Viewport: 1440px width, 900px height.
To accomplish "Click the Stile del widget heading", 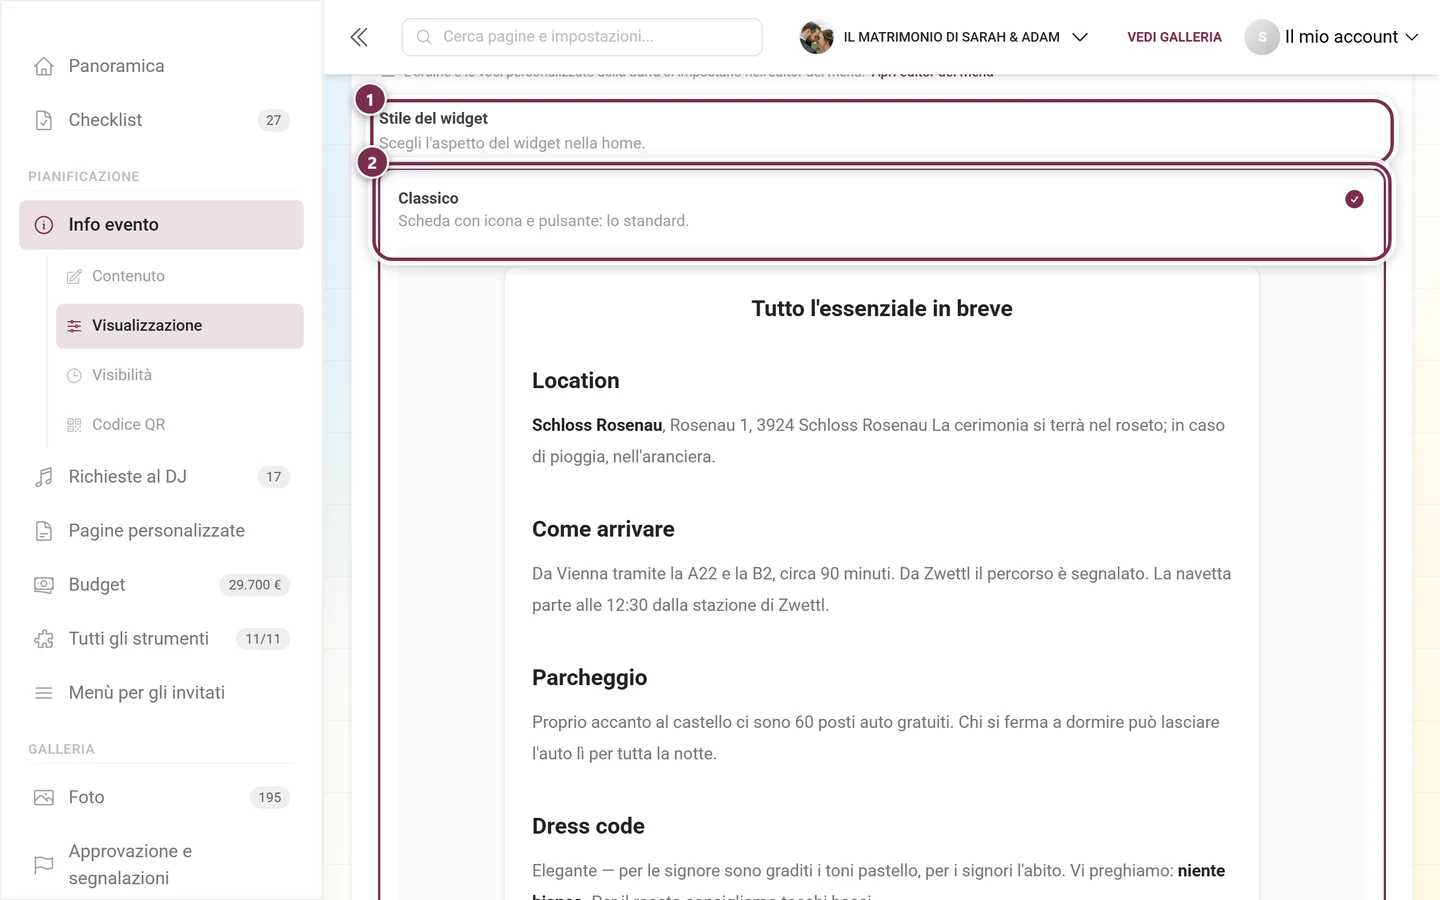I will [x=433, y=118].
